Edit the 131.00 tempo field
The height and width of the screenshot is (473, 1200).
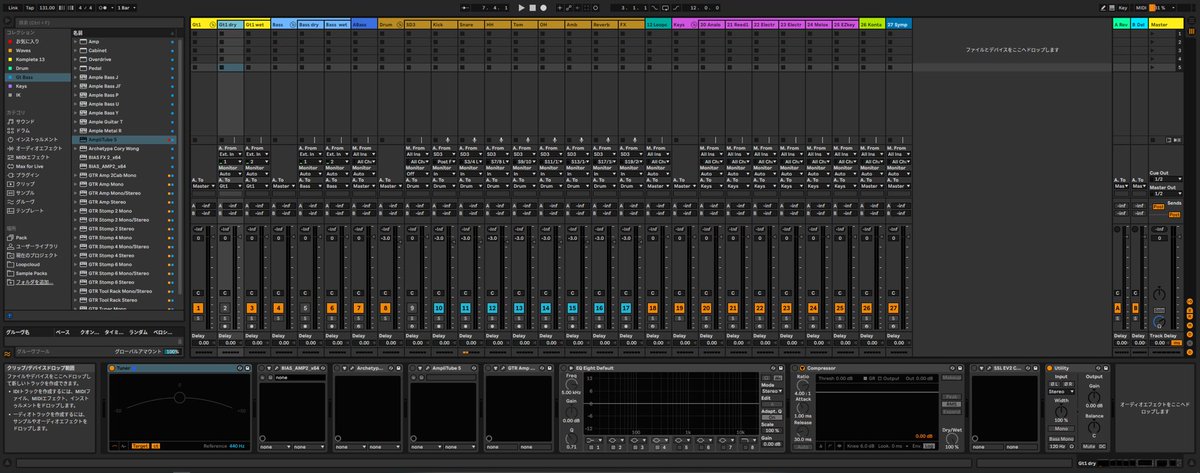(48, 7)
